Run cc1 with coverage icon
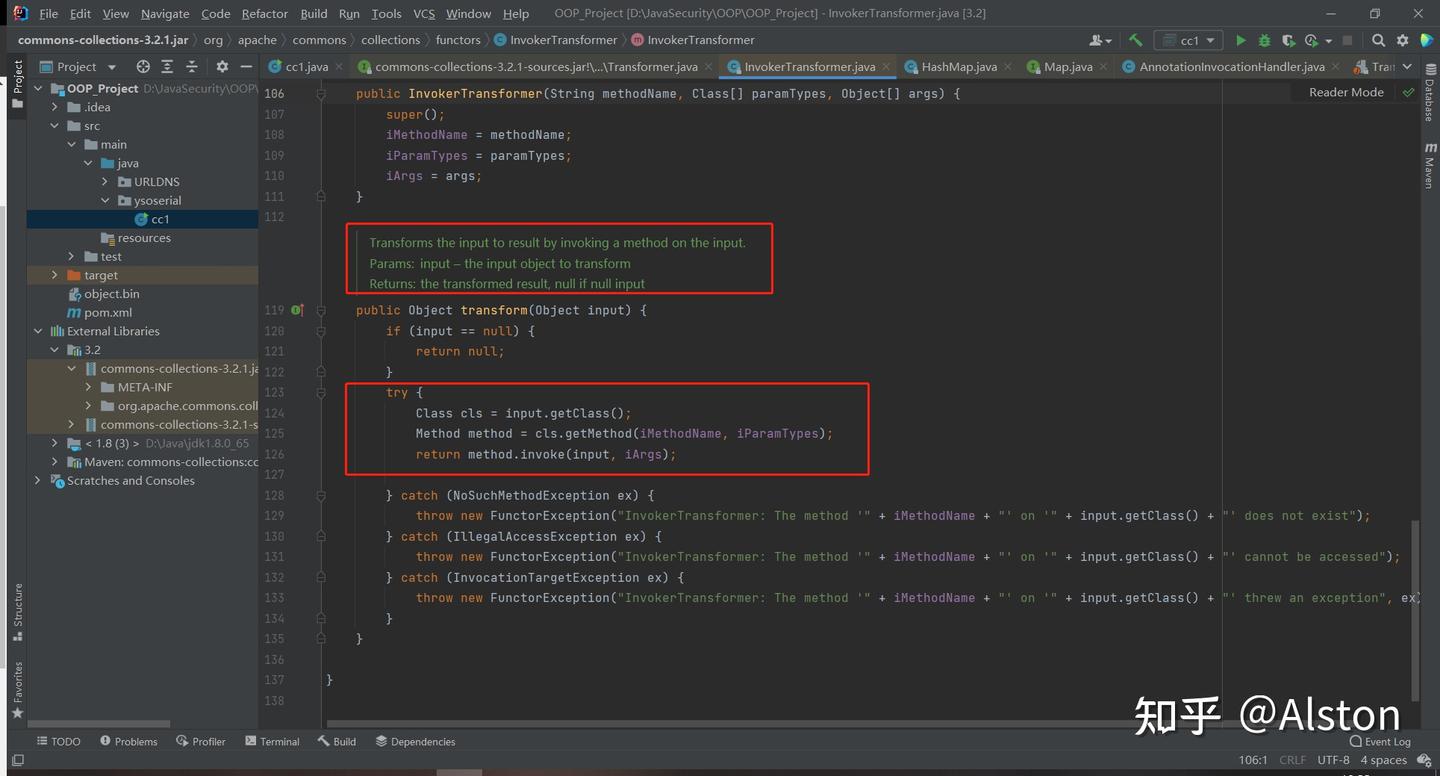Image resolution: width=1440 pixels, height=776 pixels. pyautogui.click(x=1288, y=40)
